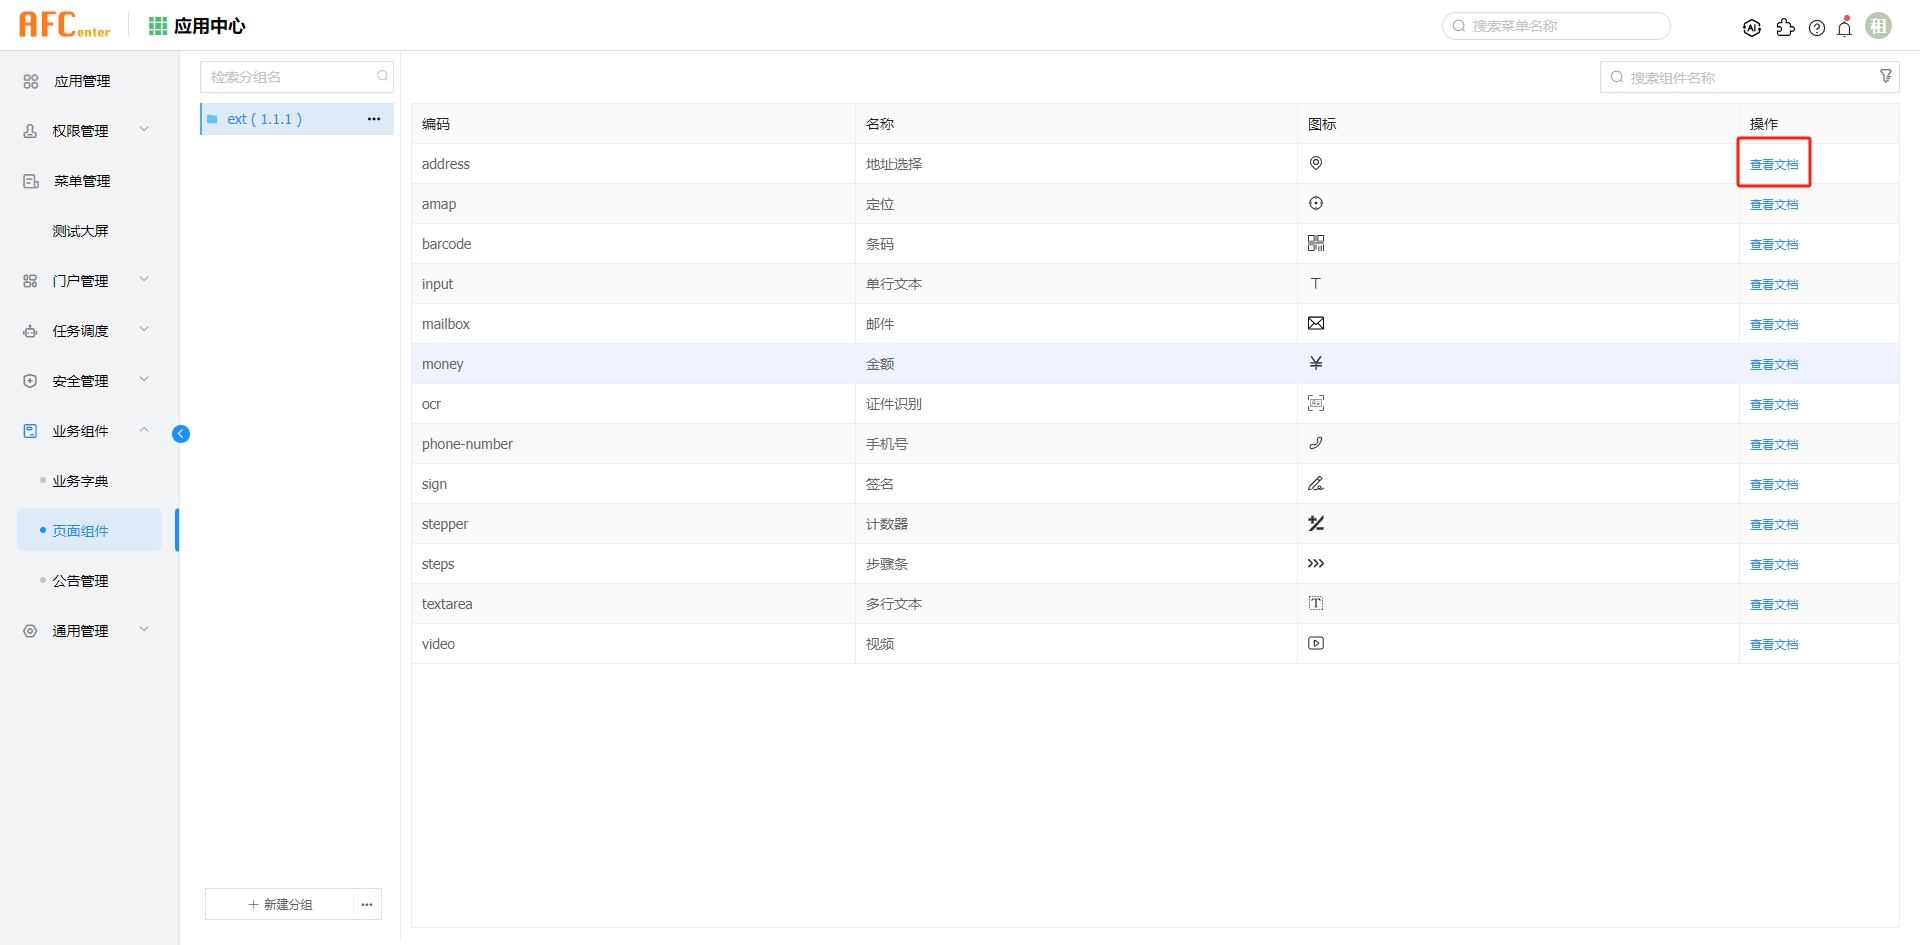Click the notification bell icon

(1844, 28)
